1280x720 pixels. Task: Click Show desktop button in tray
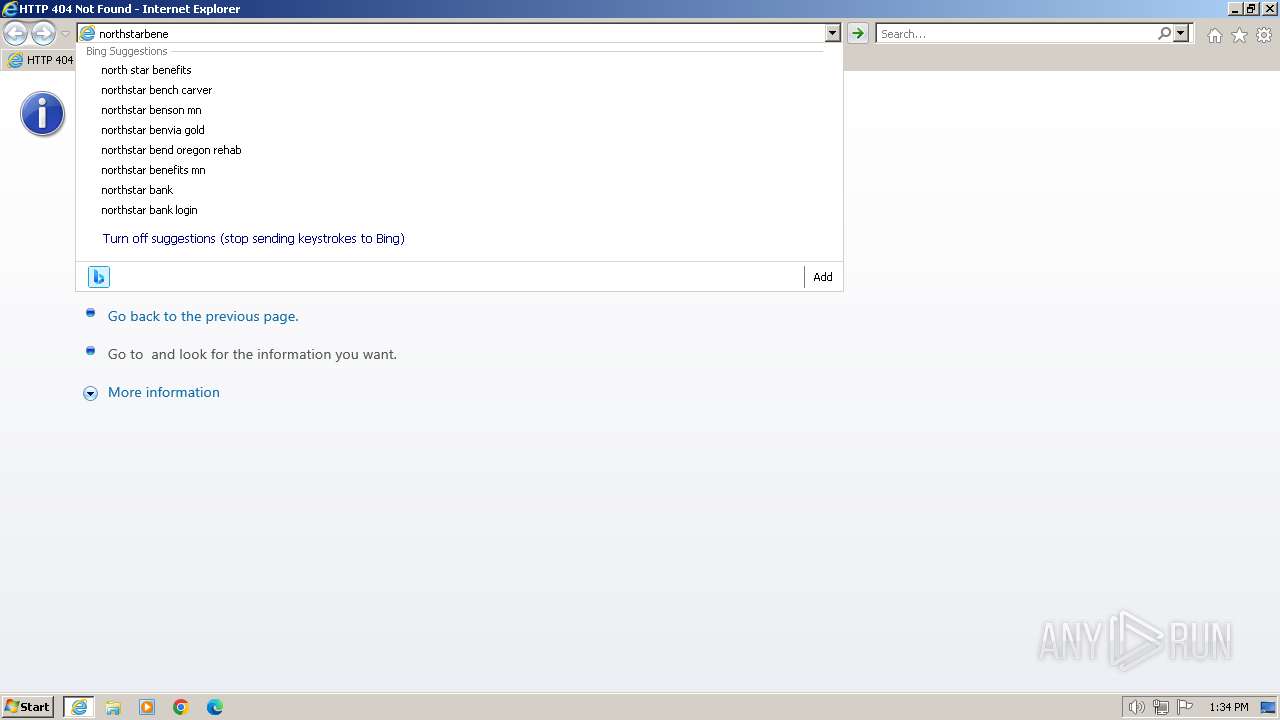1268,707
